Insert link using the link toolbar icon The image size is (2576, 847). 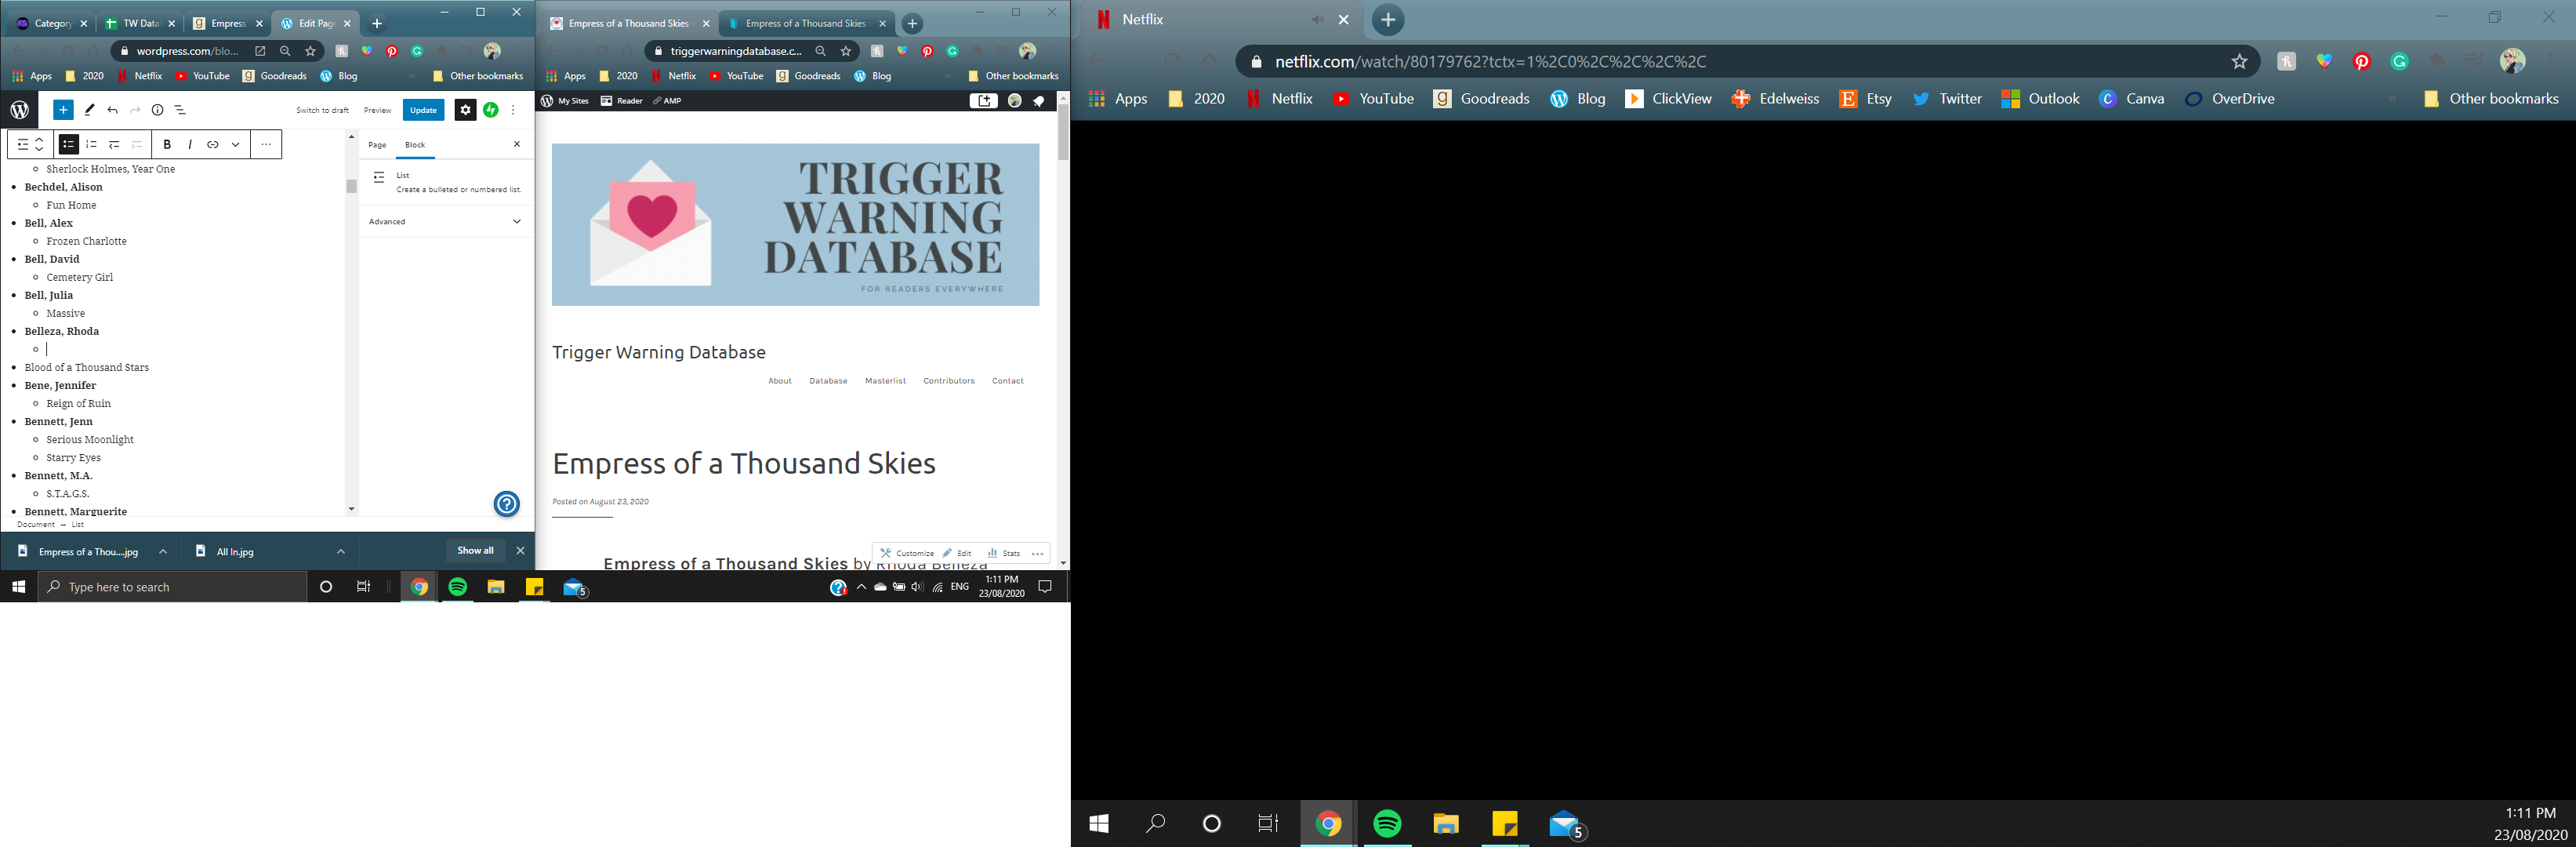pyautogui.click(x=213, y=145)
